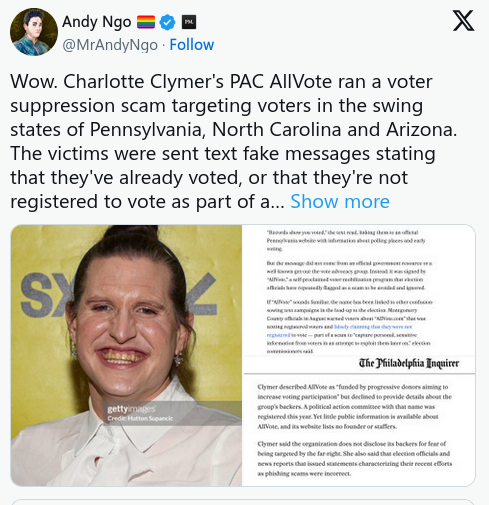Follow @MrAndyNgo
The image size is (489, 505).
point(192,45)
